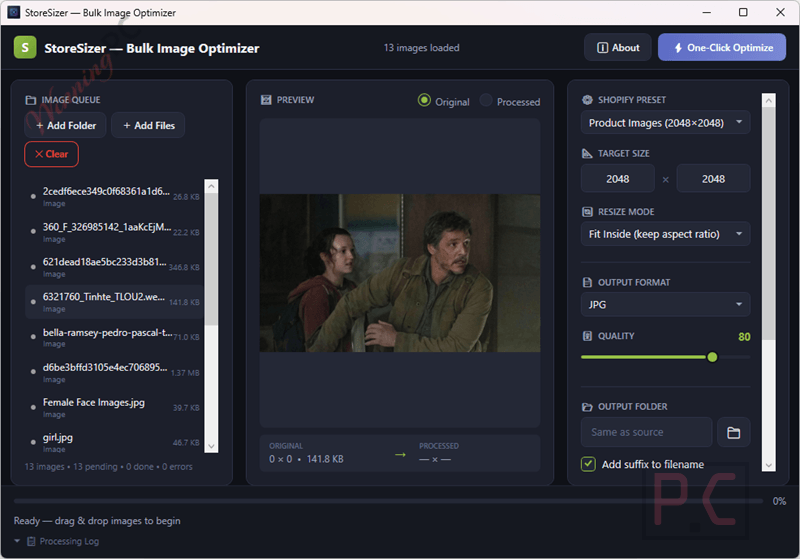This screenshot has width=800, height=559.
Task: Select 6321760_Tinhte_TLOU2 image in queue
Action: tap(115, 302)
